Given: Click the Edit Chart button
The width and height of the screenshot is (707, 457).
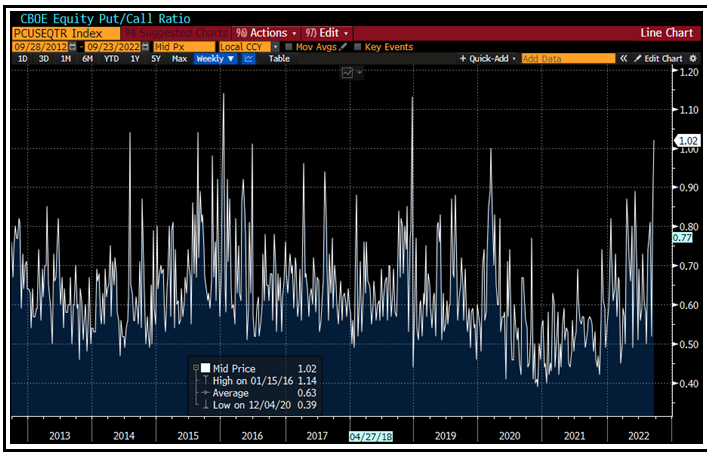Looking at the screenshot, I should 658,59.
